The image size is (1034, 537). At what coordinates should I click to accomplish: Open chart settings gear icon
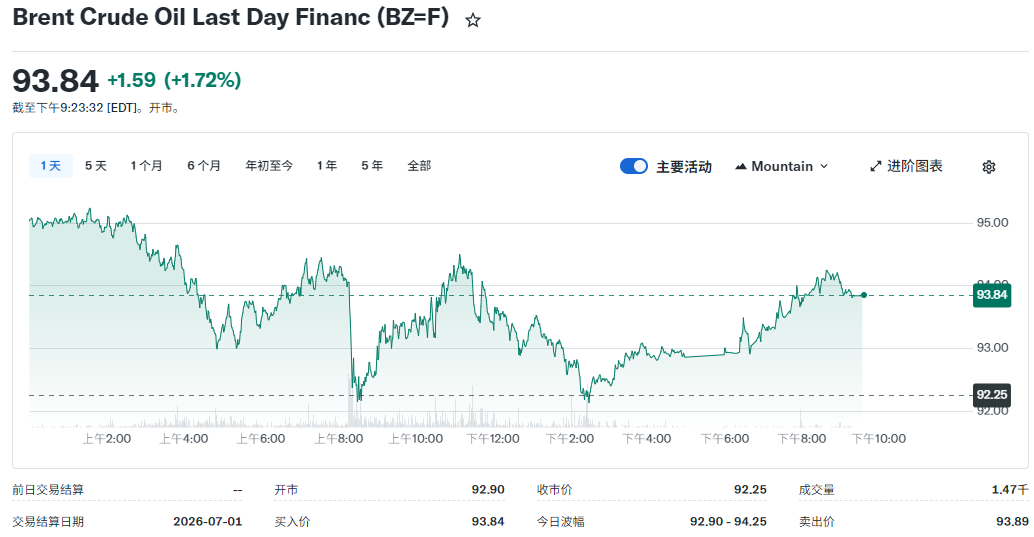(988, 167)
